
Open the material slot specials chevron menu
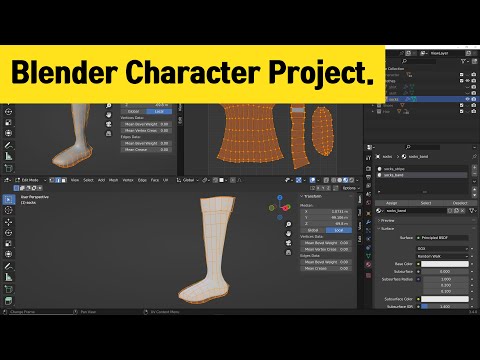474,182
